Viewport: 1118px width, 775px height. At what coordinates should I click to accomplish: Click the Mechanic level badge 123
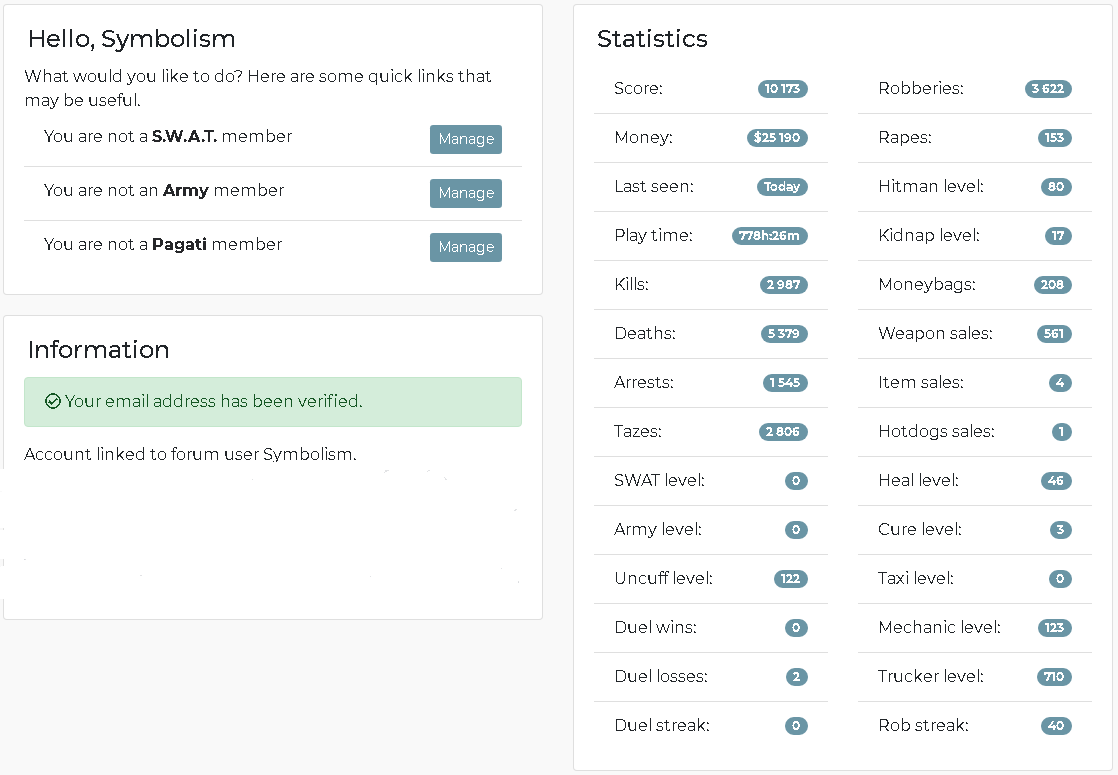pyautogui.click(x=1055, y=627)
